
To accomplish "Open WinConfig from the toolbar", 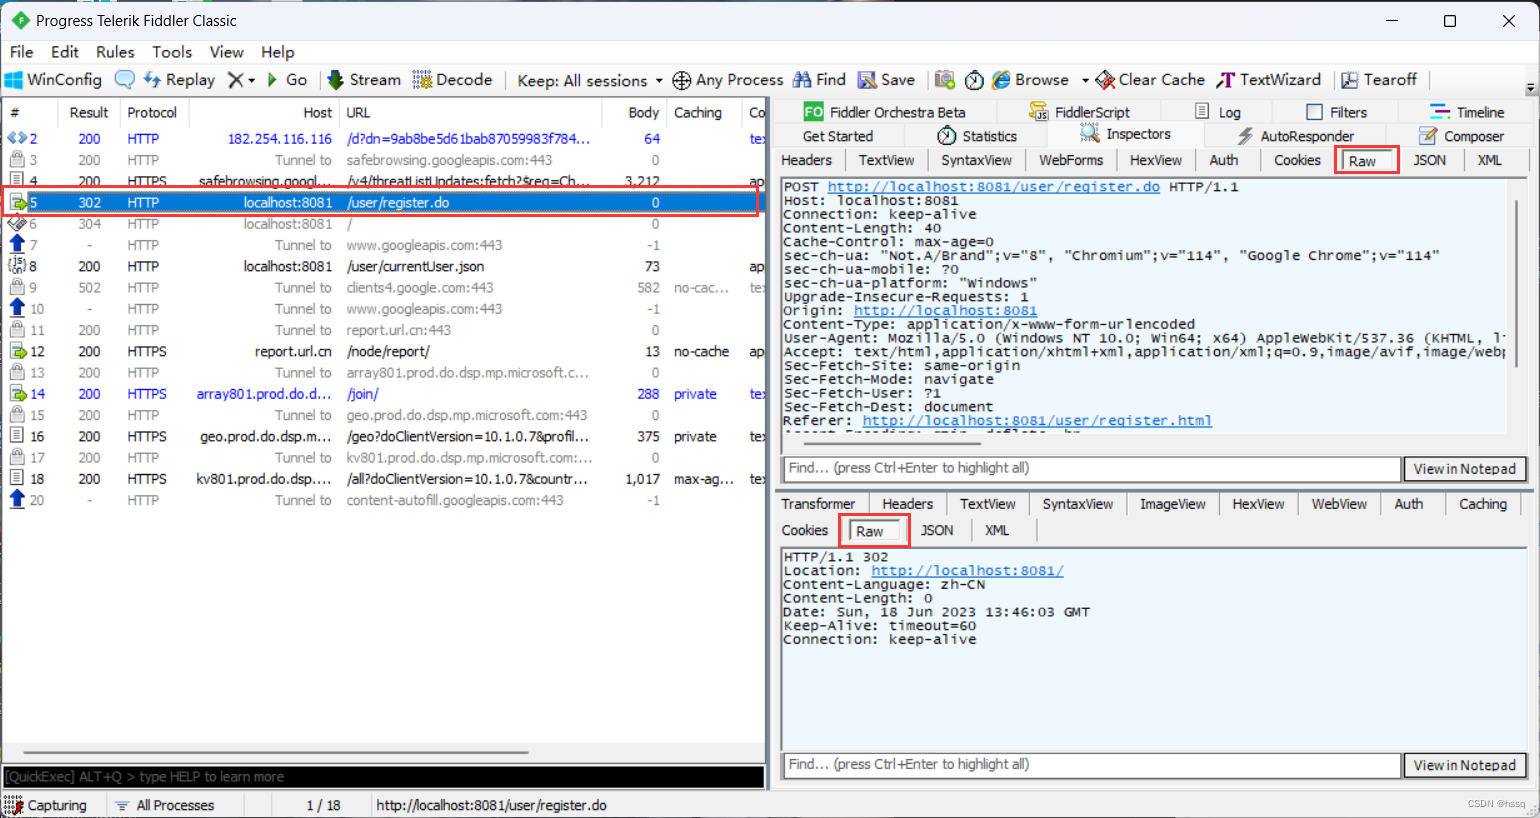I will pos(54,80).
